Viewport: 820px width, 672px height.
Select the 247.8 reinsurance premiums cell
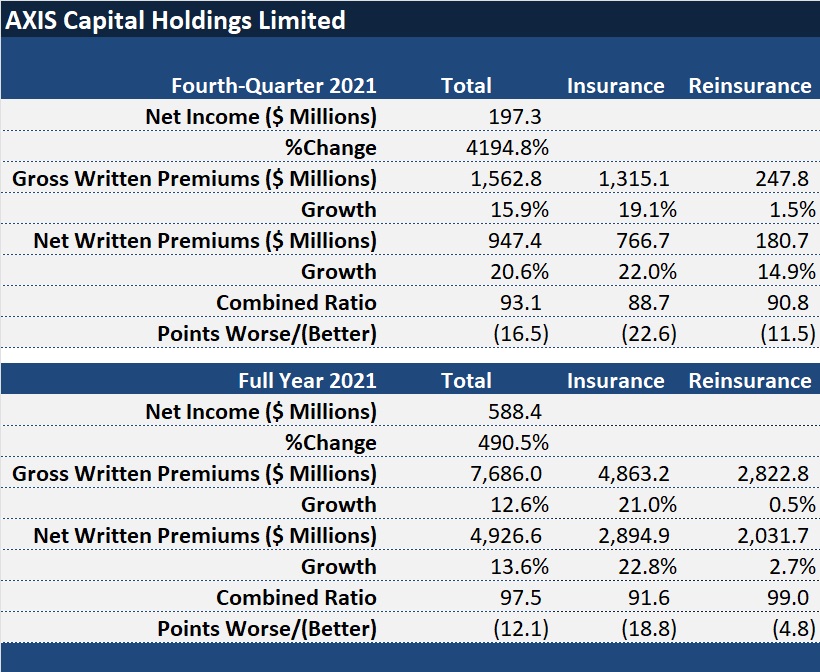781,179
